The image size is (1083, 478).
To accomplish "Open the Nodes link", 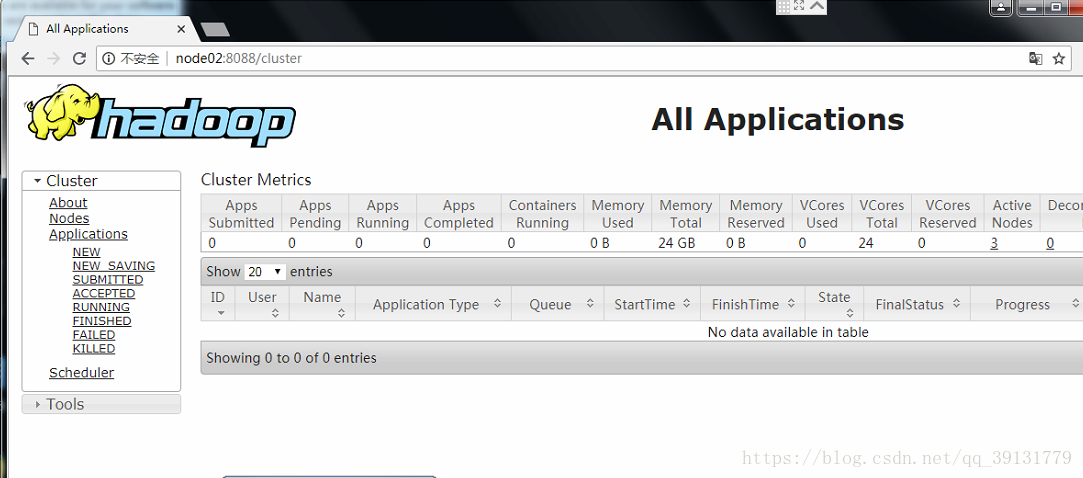I will pos(69,218).
